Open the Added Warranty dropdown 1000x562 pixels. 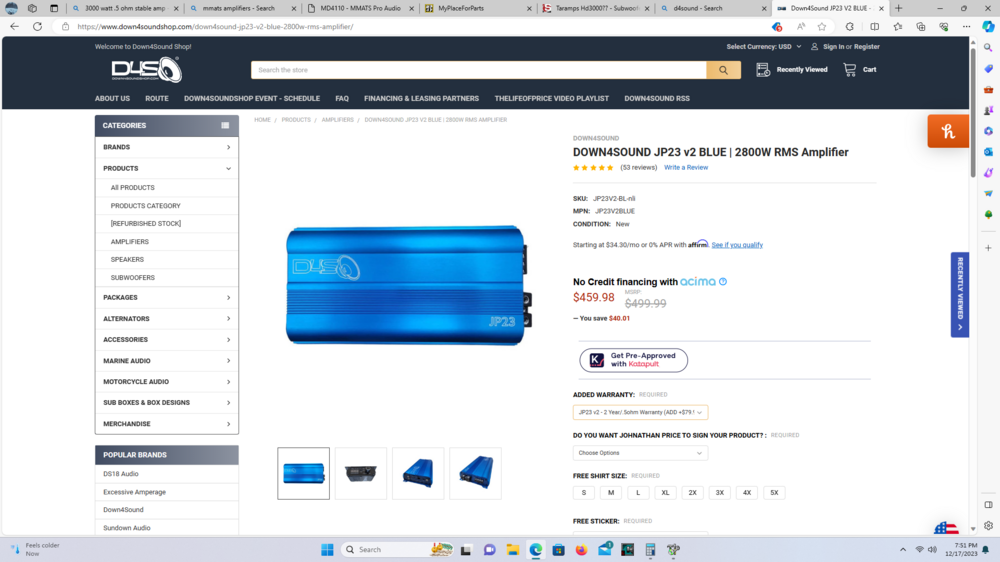coord(640,412)
